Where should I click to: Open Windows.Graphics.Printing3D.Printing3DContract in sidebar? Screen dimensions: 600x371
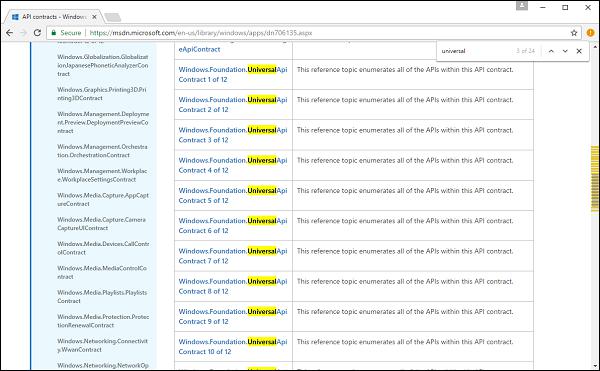(x=102, y=94)
